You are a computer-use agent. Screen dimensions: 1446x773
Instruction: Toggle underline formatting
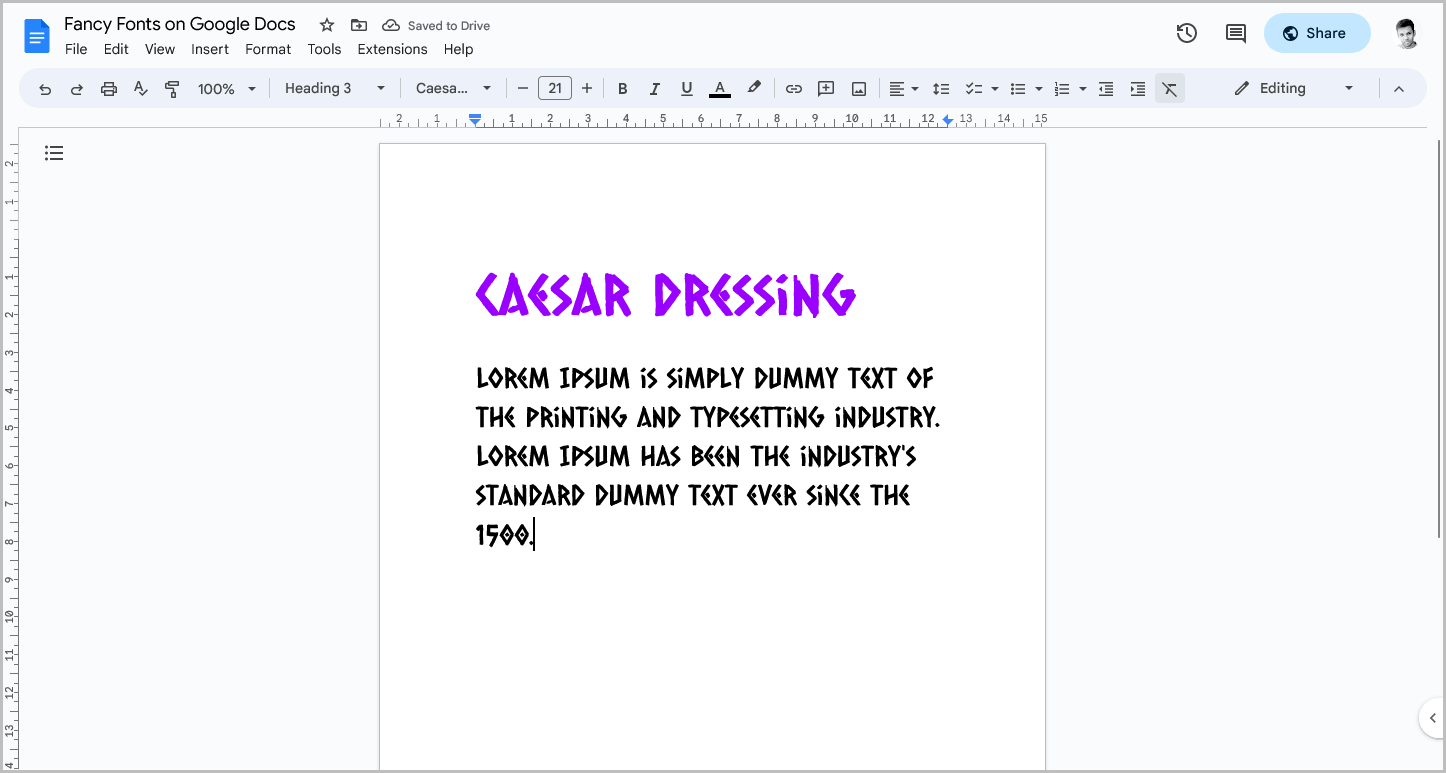[x=687, y=88]
